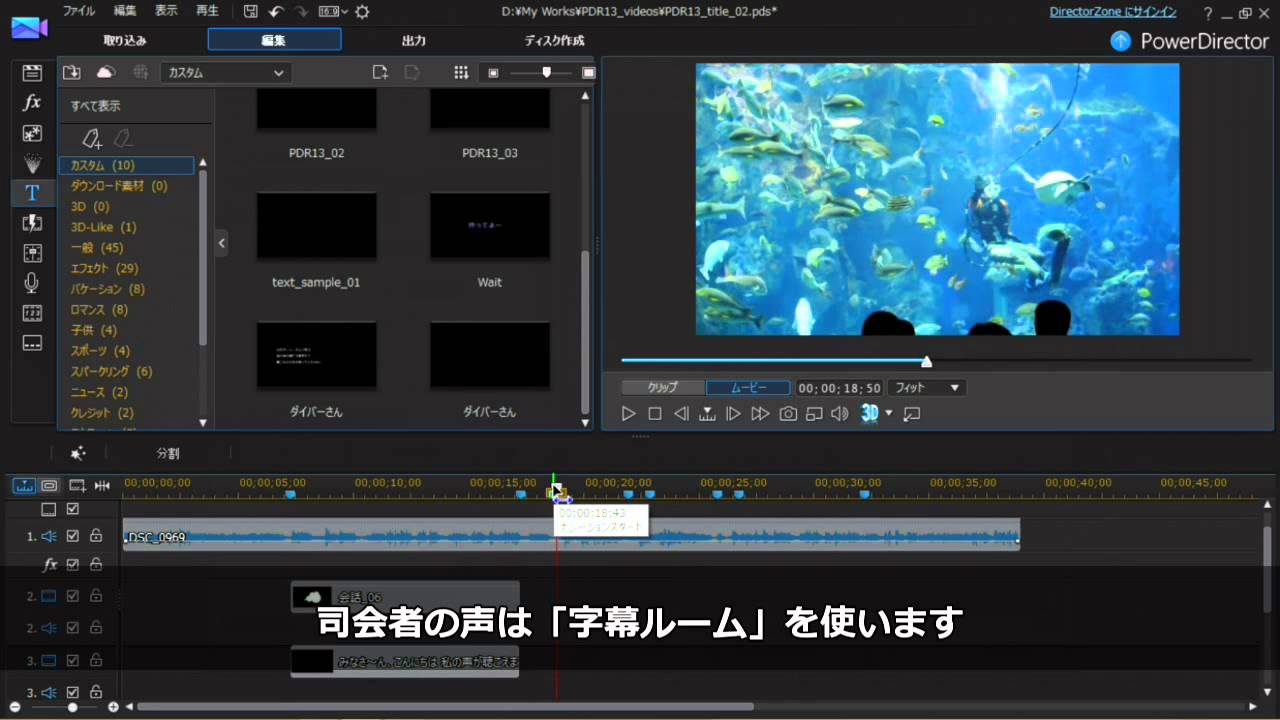Open the Transition Room lightning icon
1280x720 pixels.
tap(32, 223)
